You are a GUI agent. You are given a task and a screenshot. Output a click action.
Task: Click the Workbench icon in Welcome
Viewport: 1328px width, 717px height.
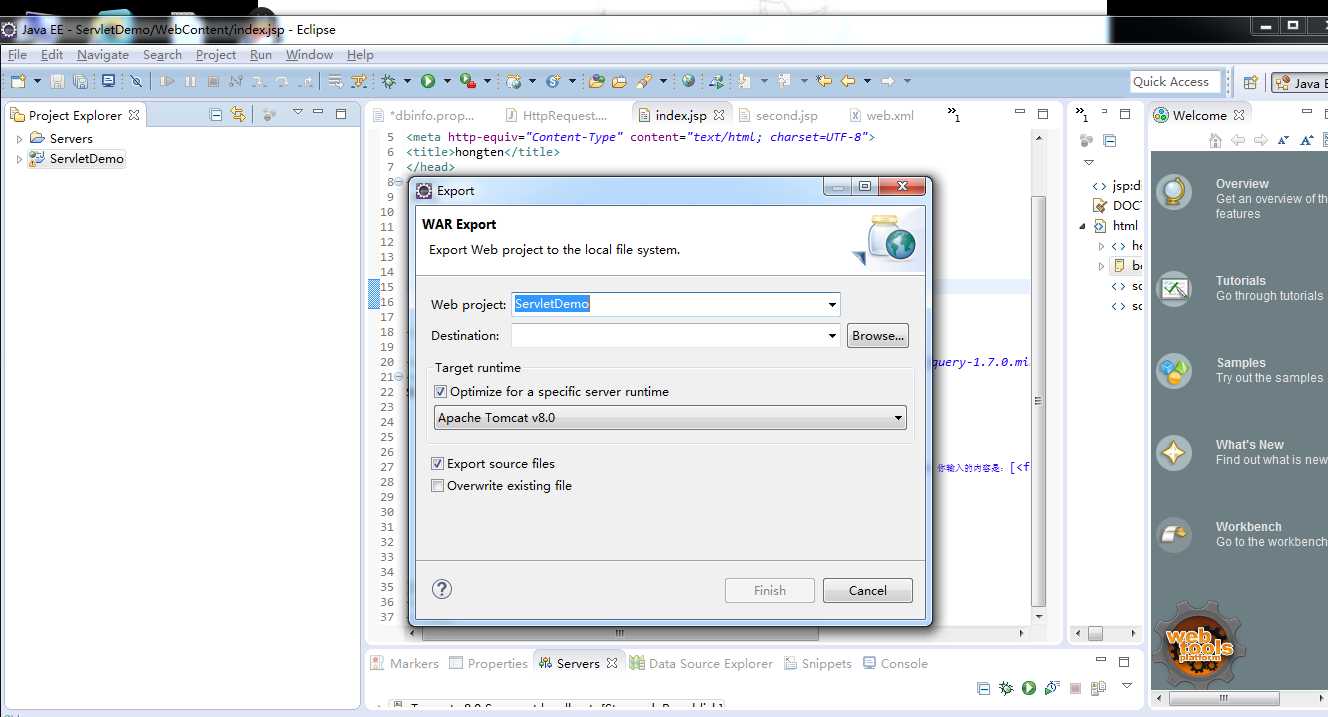[x=1174, y=535]
